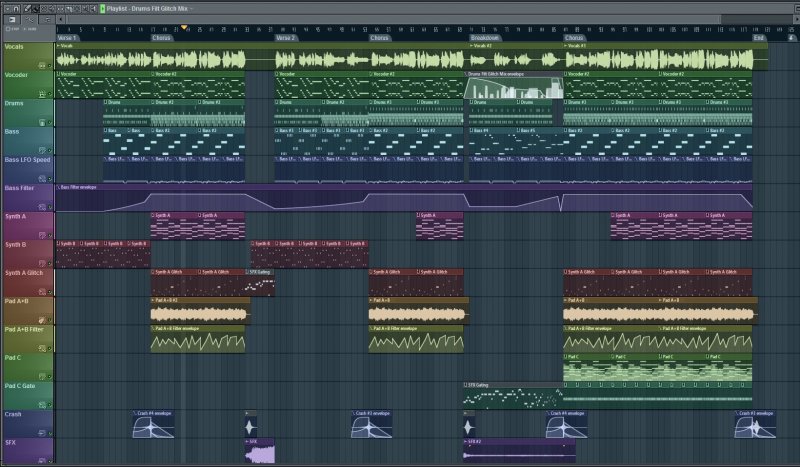
Task: Jump to the Breakdown timeline marker
Action: 486,38
